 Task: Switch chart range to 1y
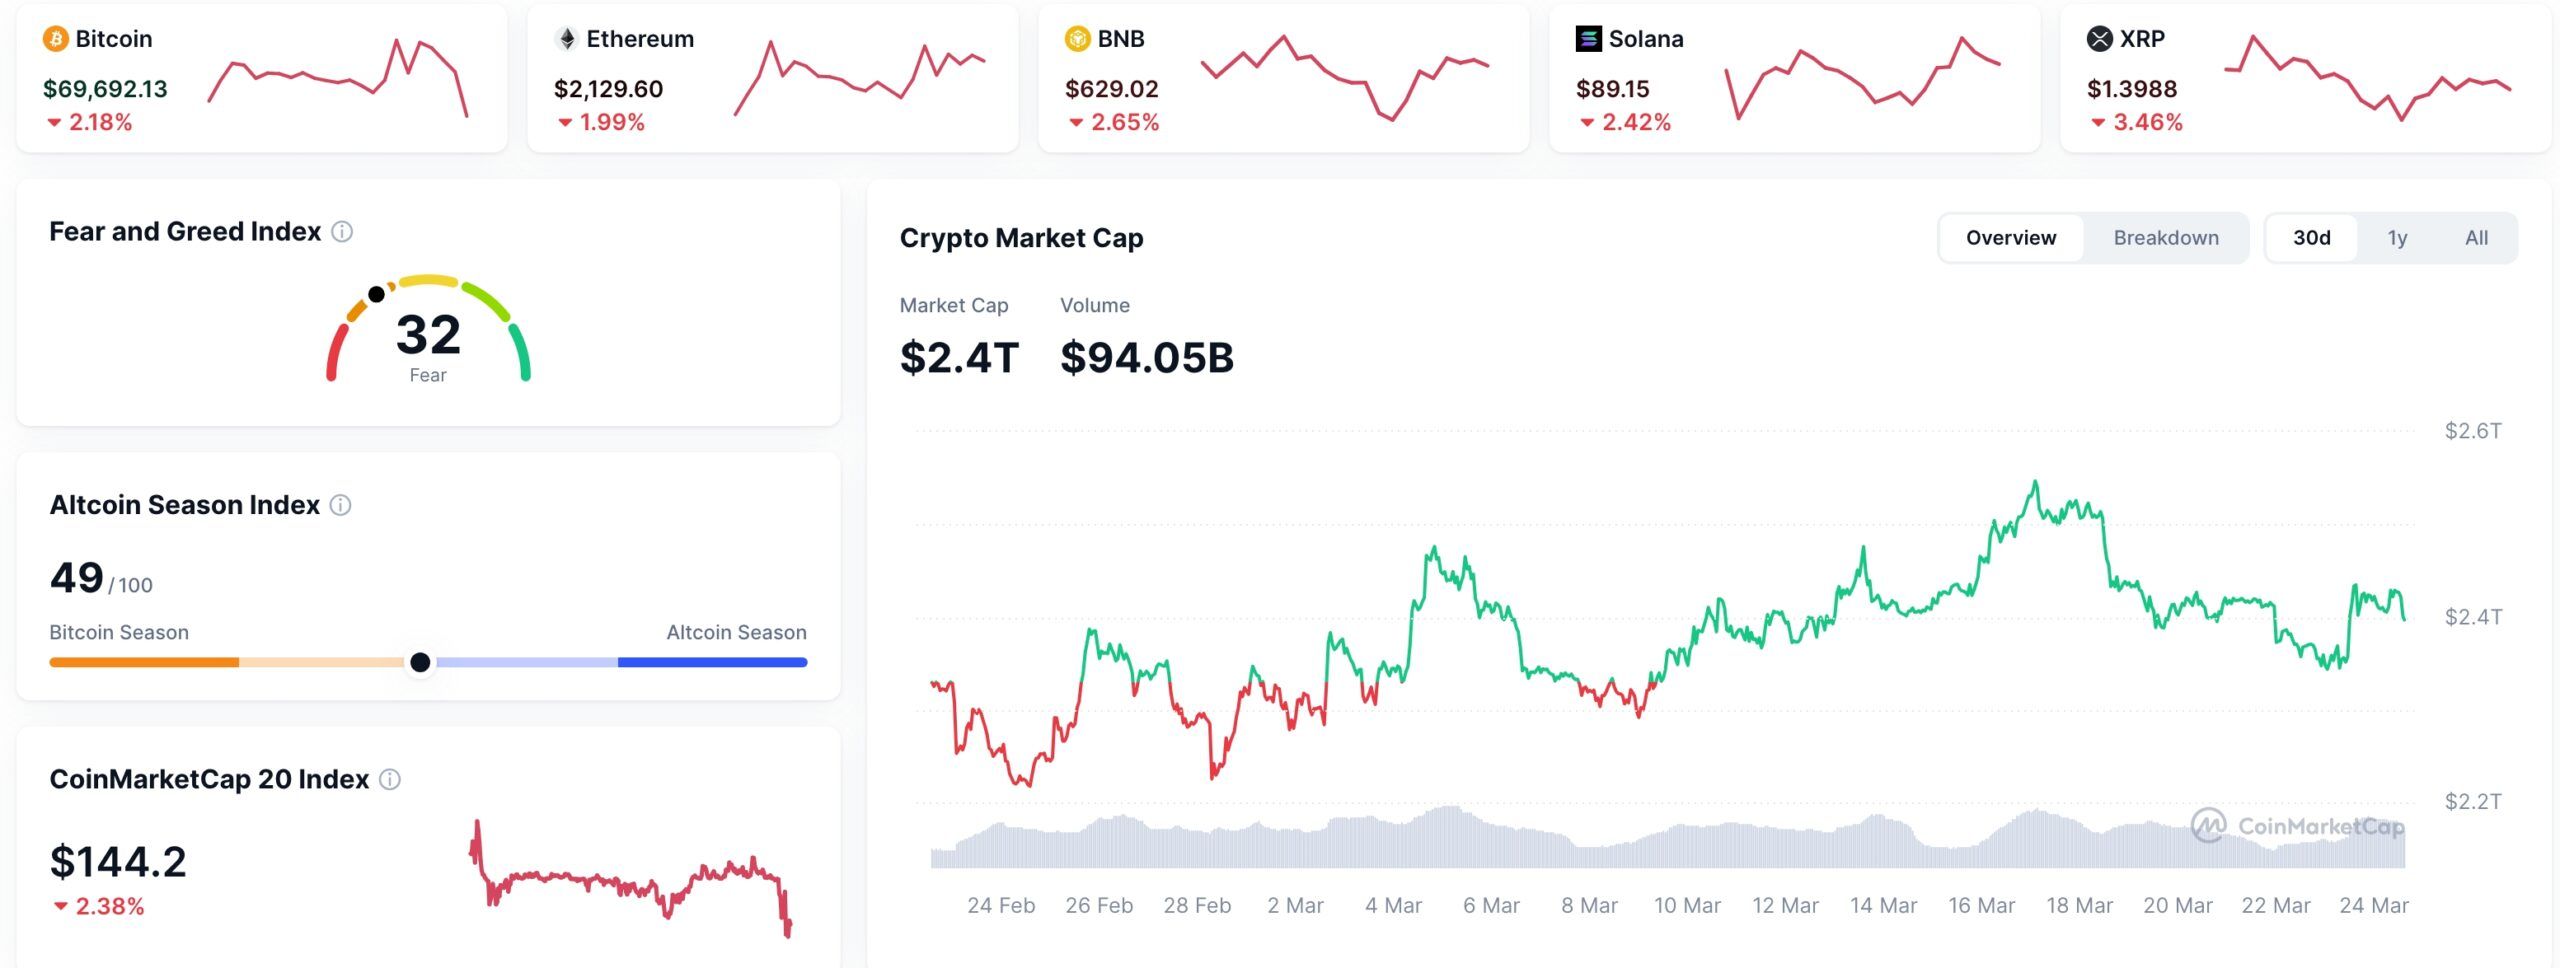(x=2398, y=237)
